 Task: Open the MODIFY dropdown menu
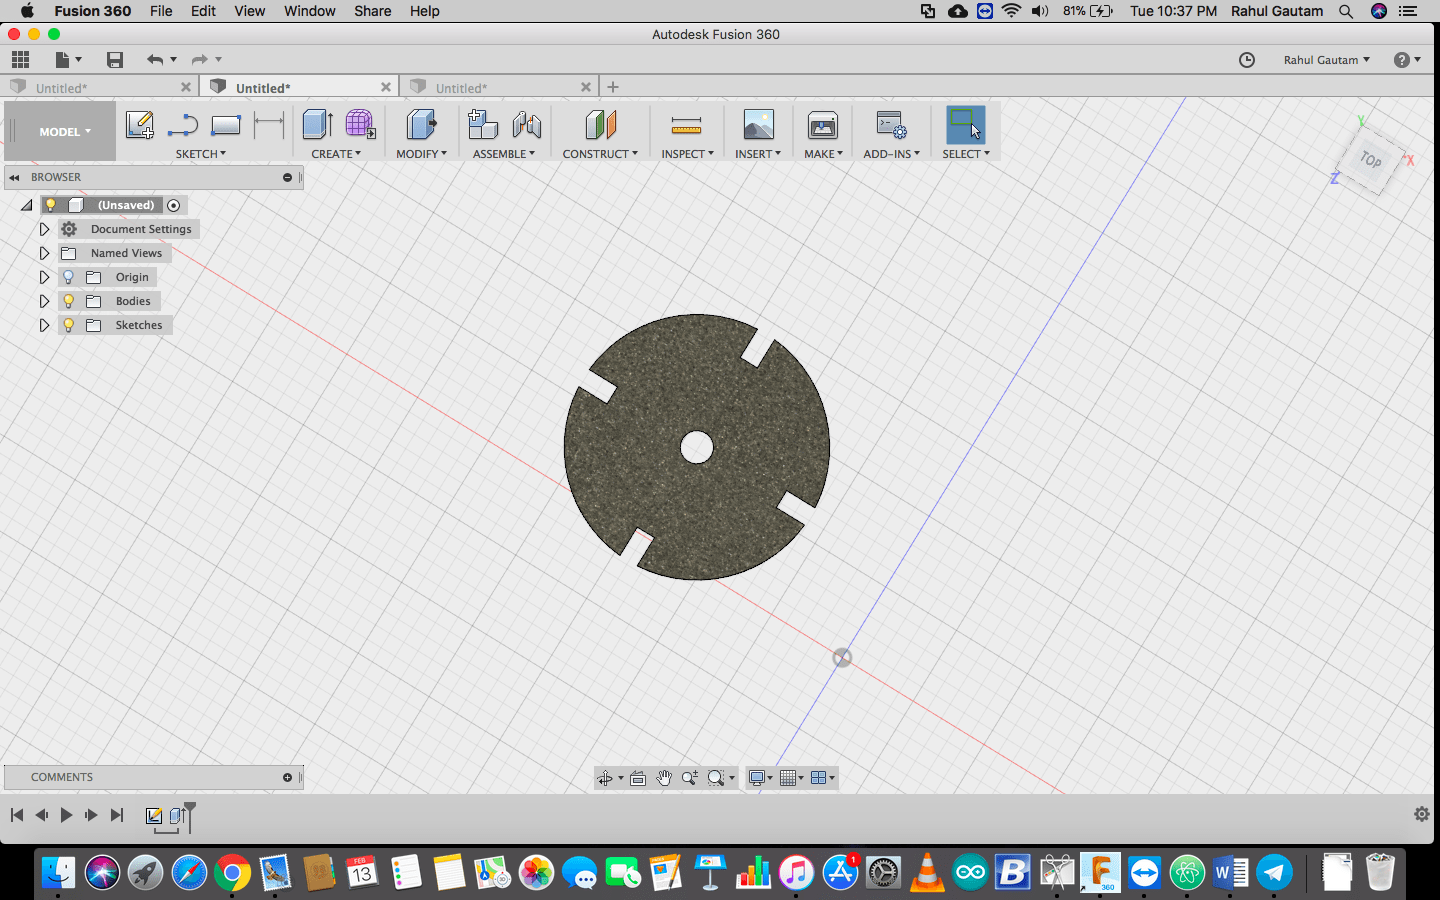[421, 154]
